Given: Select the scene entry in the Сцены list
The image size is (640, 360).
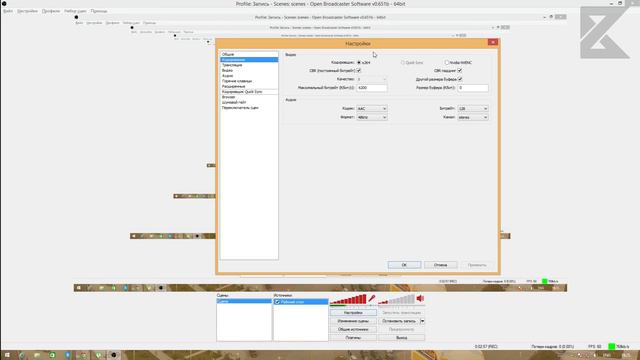Looking at the screenshot, I should pyautogui.click(x=244, y=301).
